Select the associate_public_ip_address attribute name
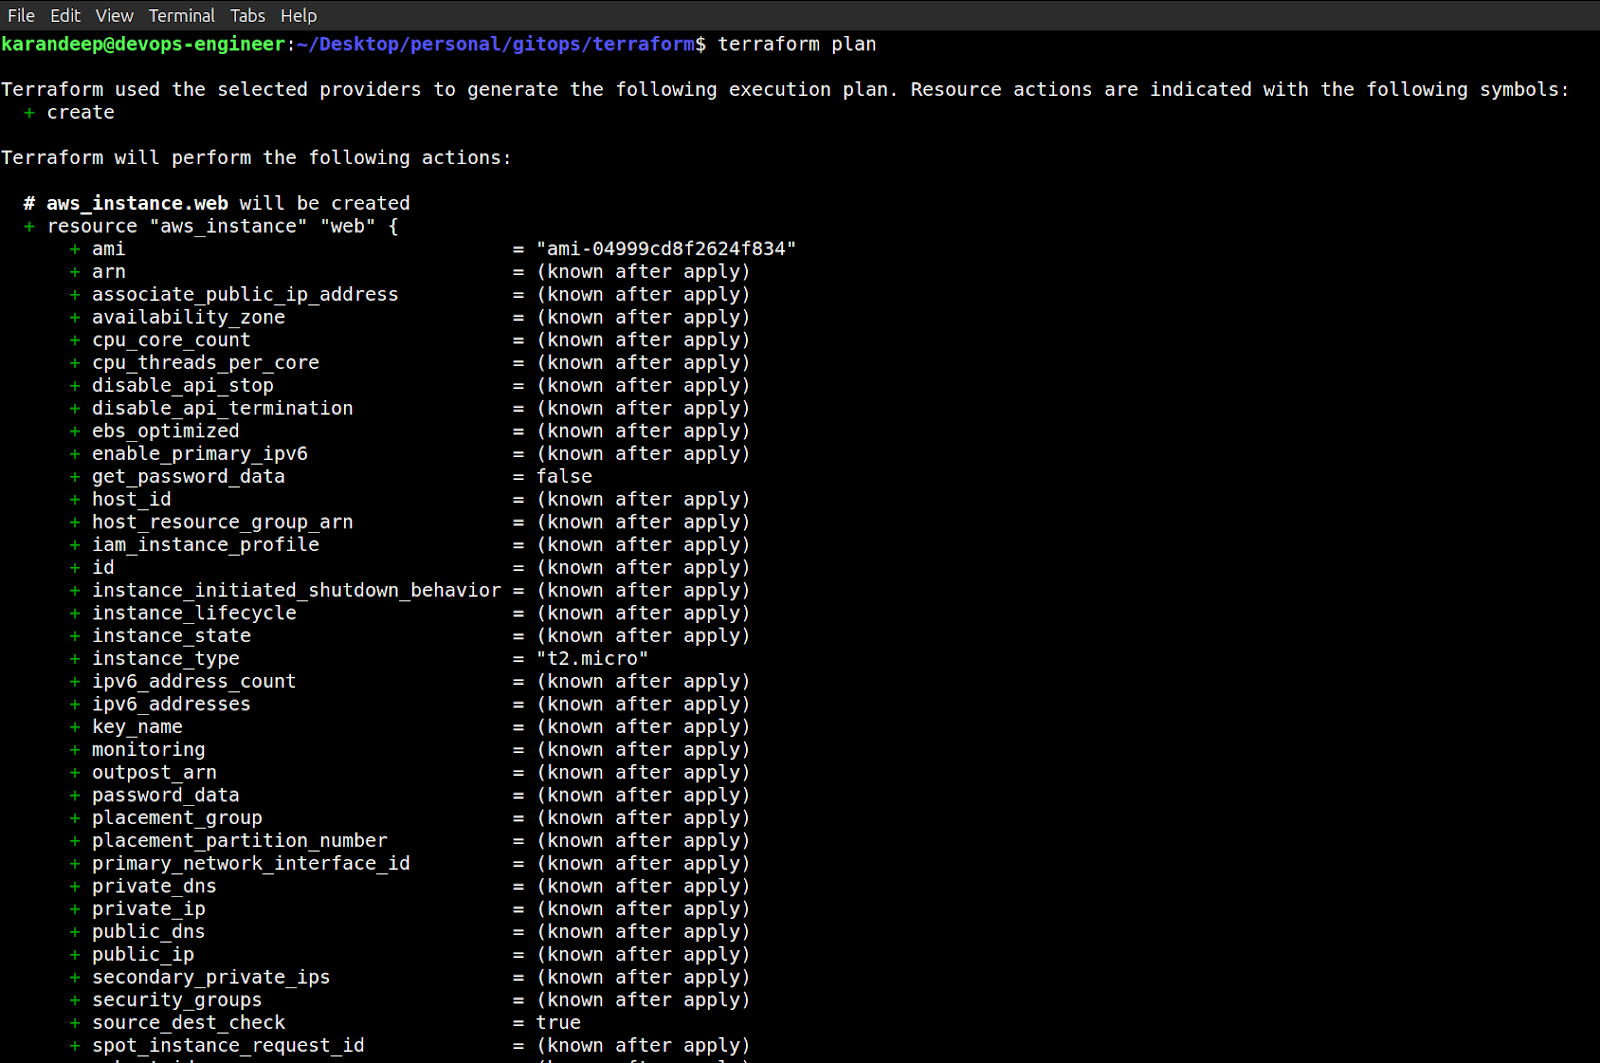This screenshot has height=1063, width=1600. (244, 294)
